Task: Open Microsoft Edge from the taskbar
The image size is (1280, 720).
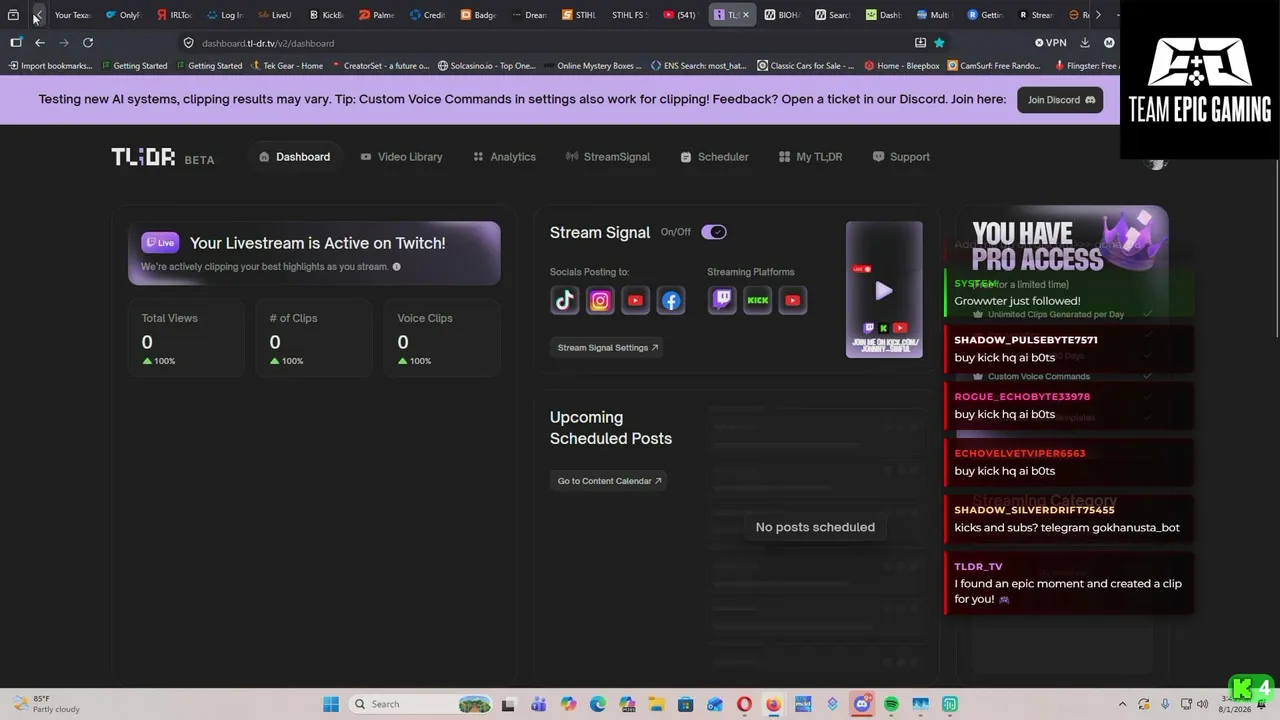Action: coord(597,704)
